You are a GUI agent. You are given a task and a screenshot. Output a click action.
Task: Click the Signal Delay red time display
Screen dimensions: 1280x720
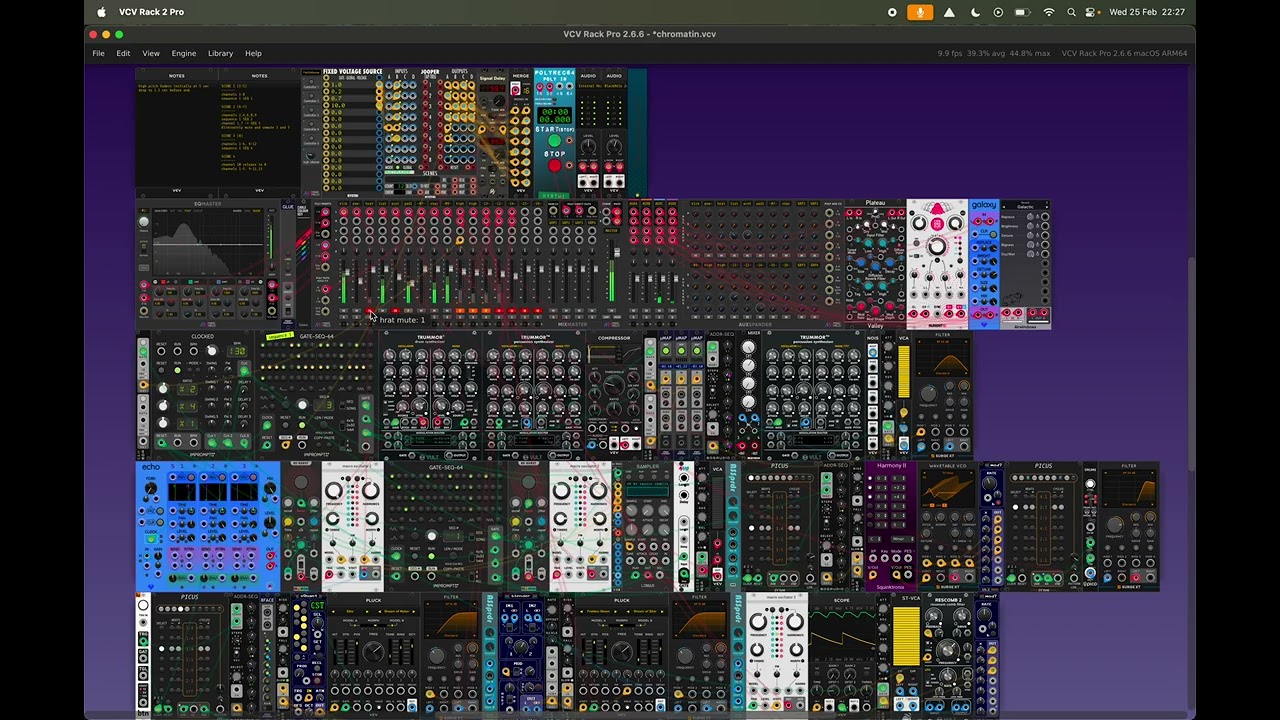(493, 88)
